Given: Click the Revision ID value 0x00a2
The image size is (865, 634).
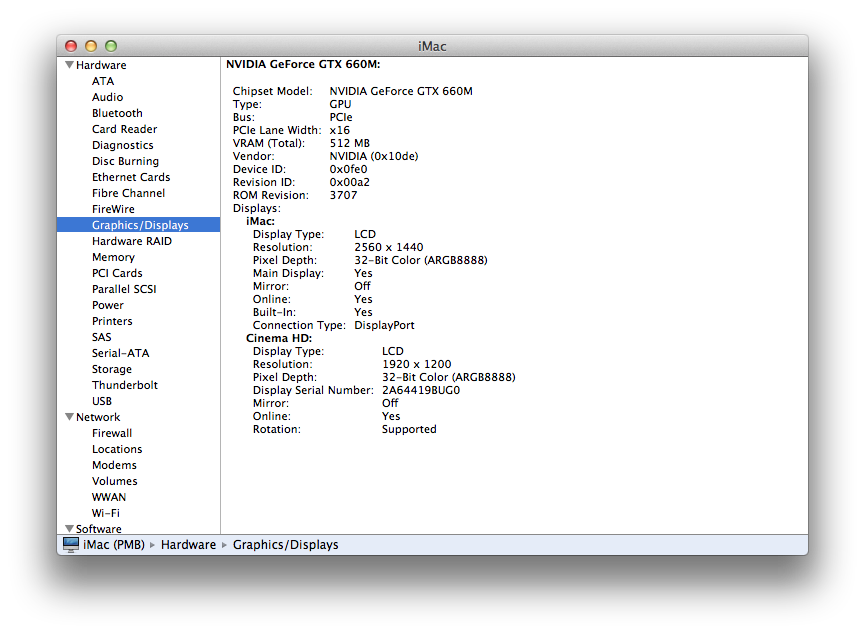Looking at the screenshot, I should click(350, 182).
